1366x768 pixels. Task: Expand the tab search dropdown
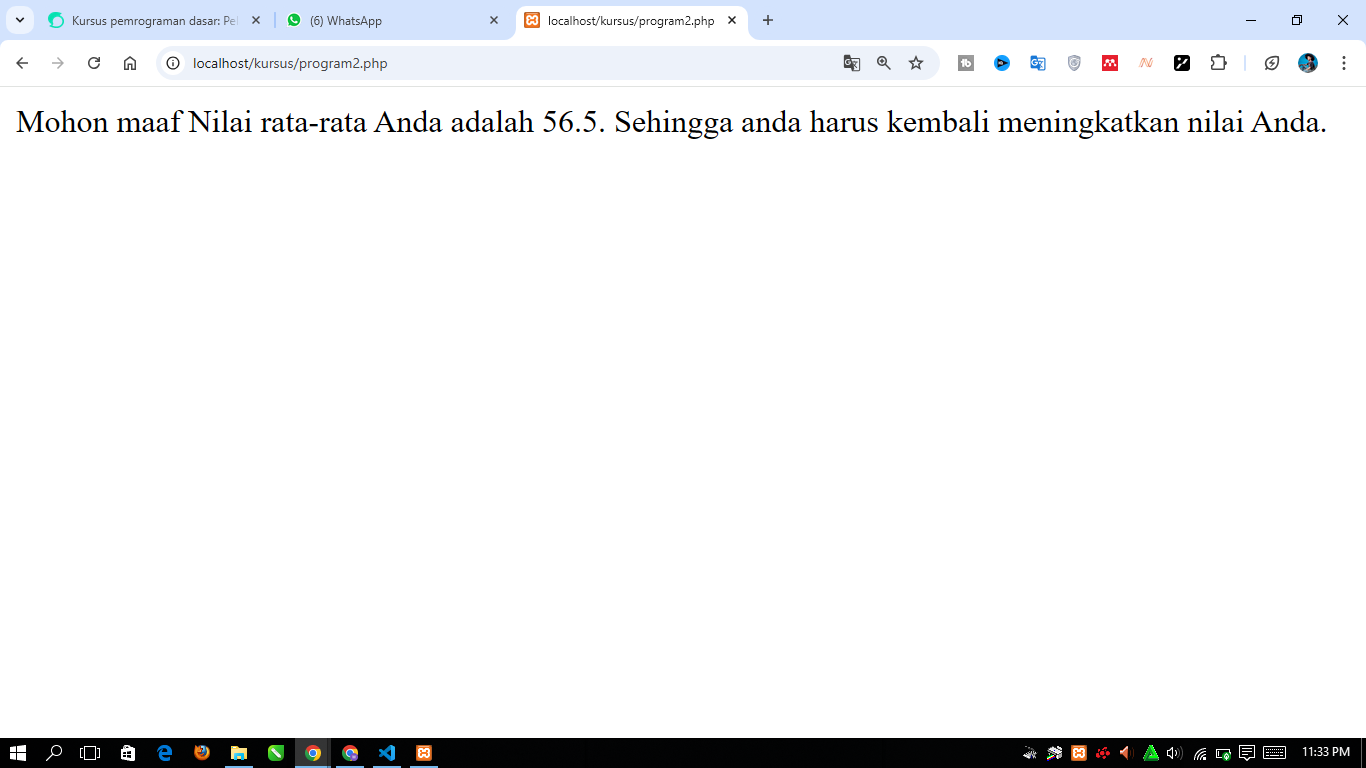pos(19,20)
